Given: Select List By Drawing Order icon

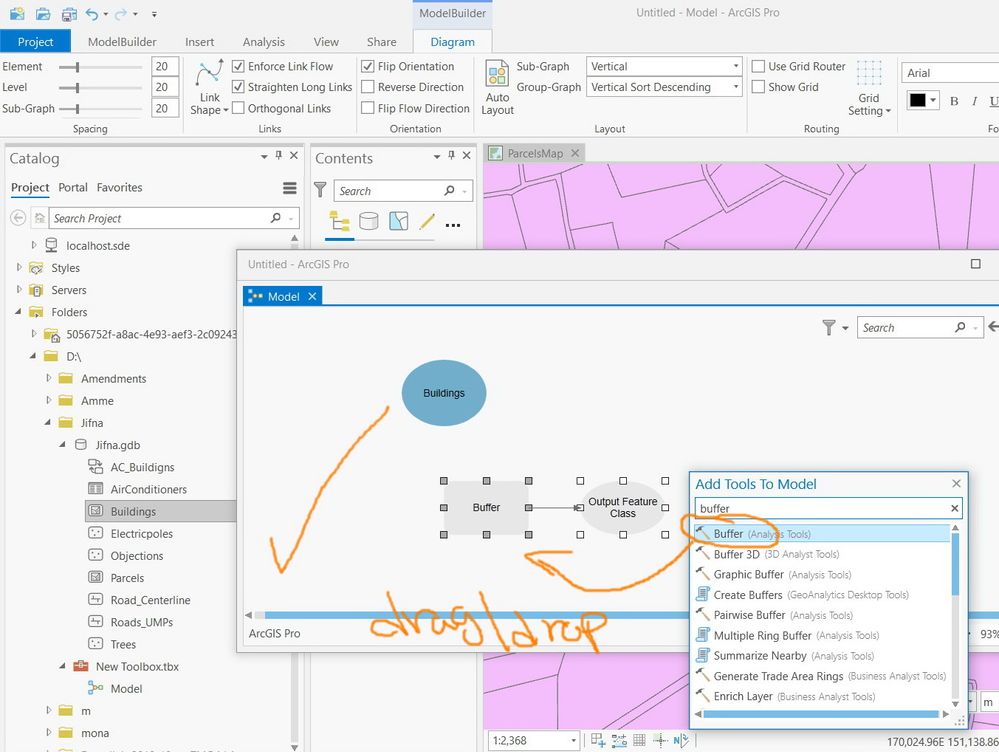Looking at the screenshot, I should [x=340, y=222].
